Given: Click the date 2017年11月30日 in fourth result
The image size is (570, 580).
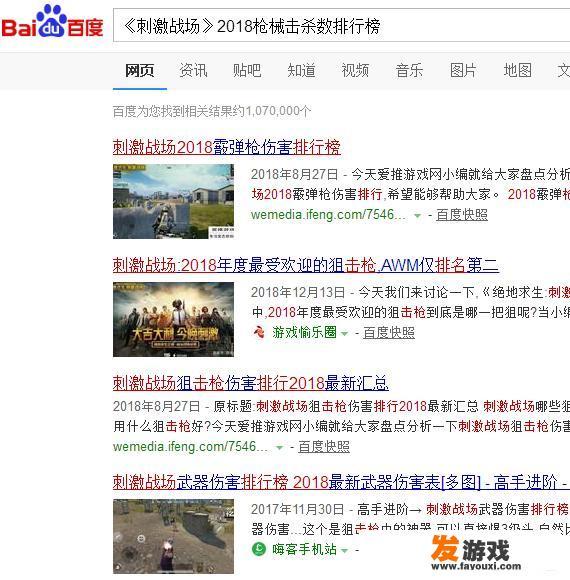Looking at the screenshot, I should click(298, 509).
